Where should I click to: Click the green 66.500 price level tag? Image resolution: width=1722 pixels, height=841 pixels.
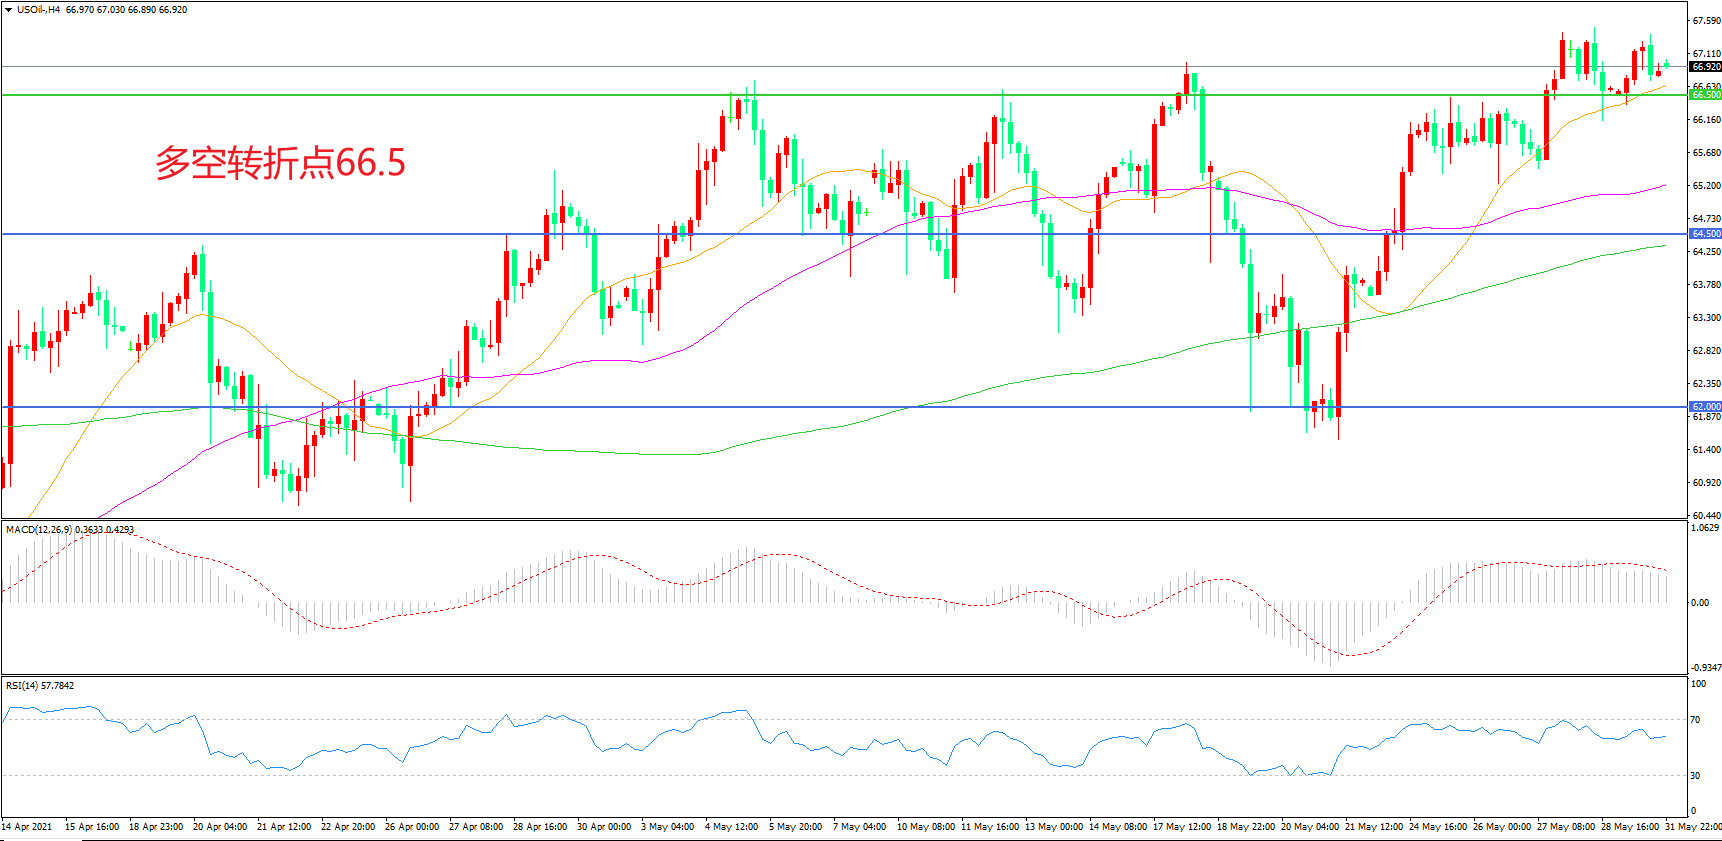coord(1705,95)
